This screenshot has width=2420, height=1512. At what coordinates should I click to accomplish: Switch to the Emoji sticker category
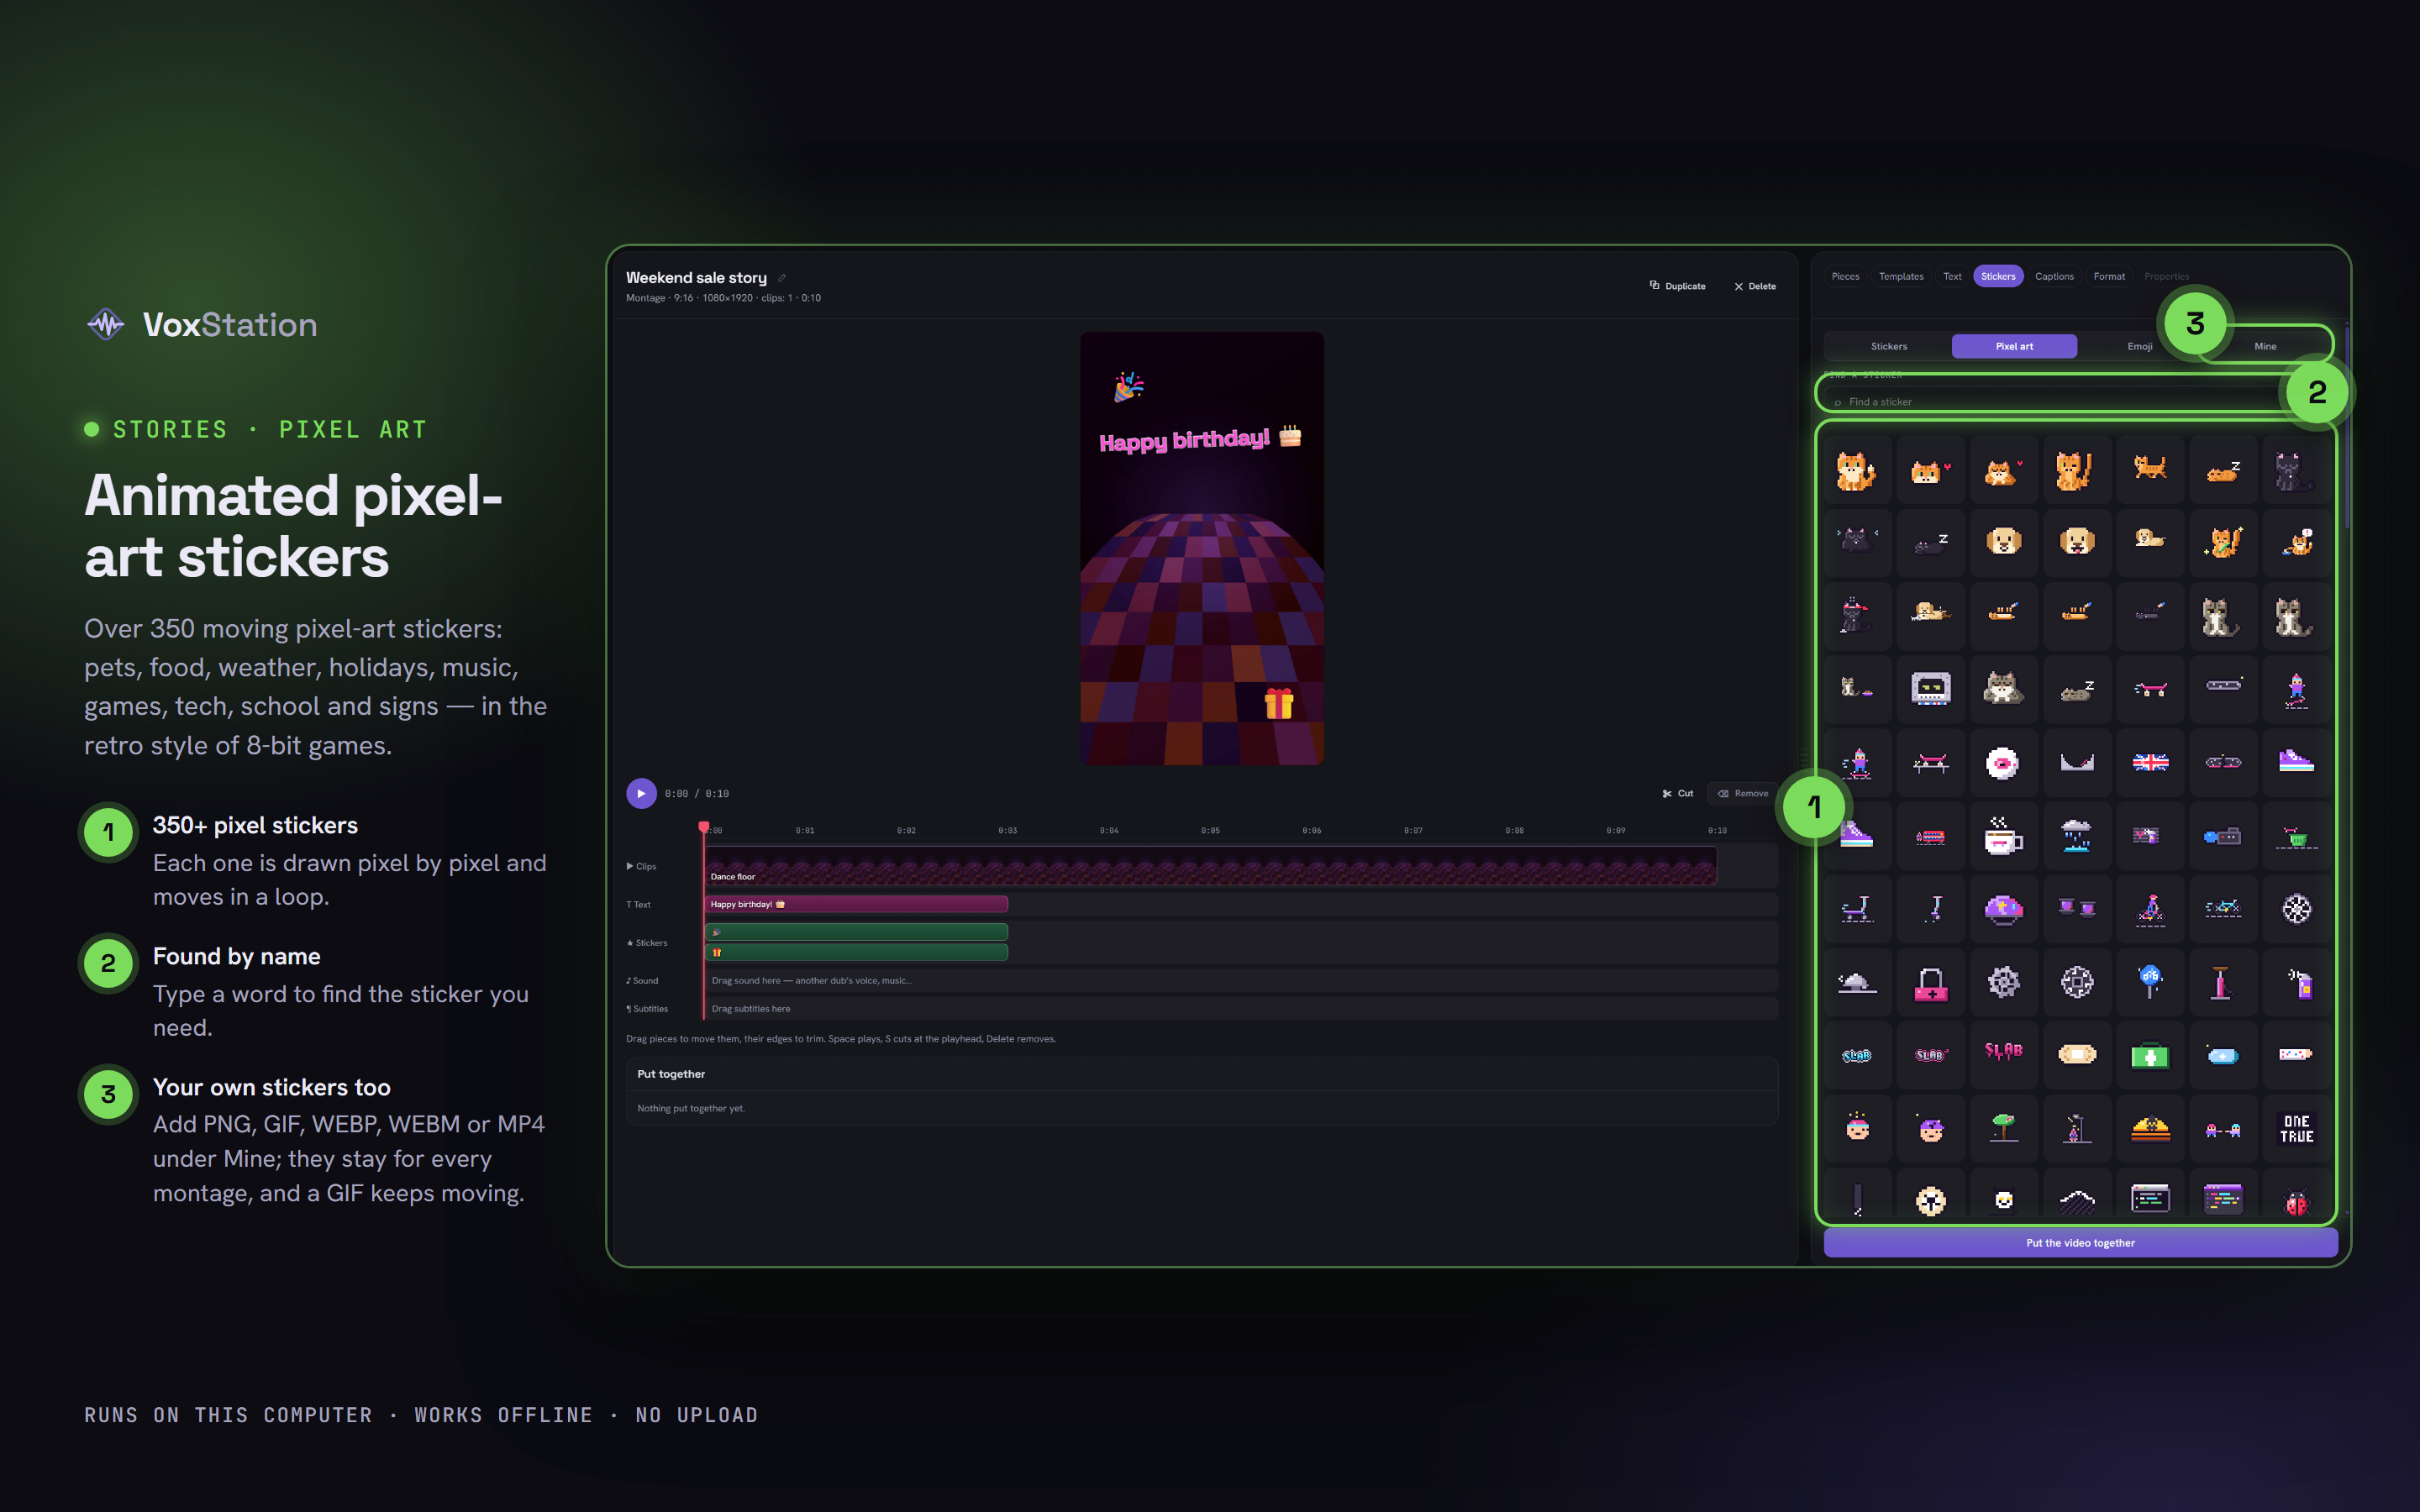pos(2139,346)
